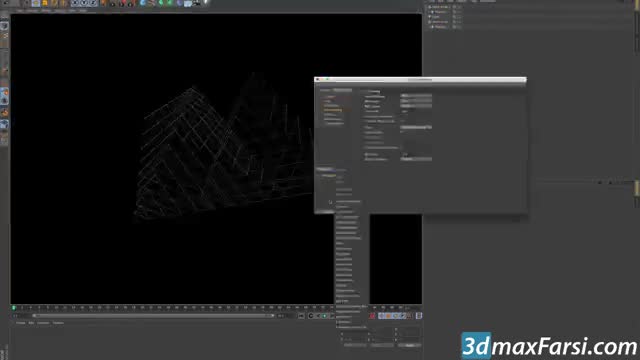Expand the second object in Object Manager tree
This screenshot has height=360, width=640.
coord(432,12)
